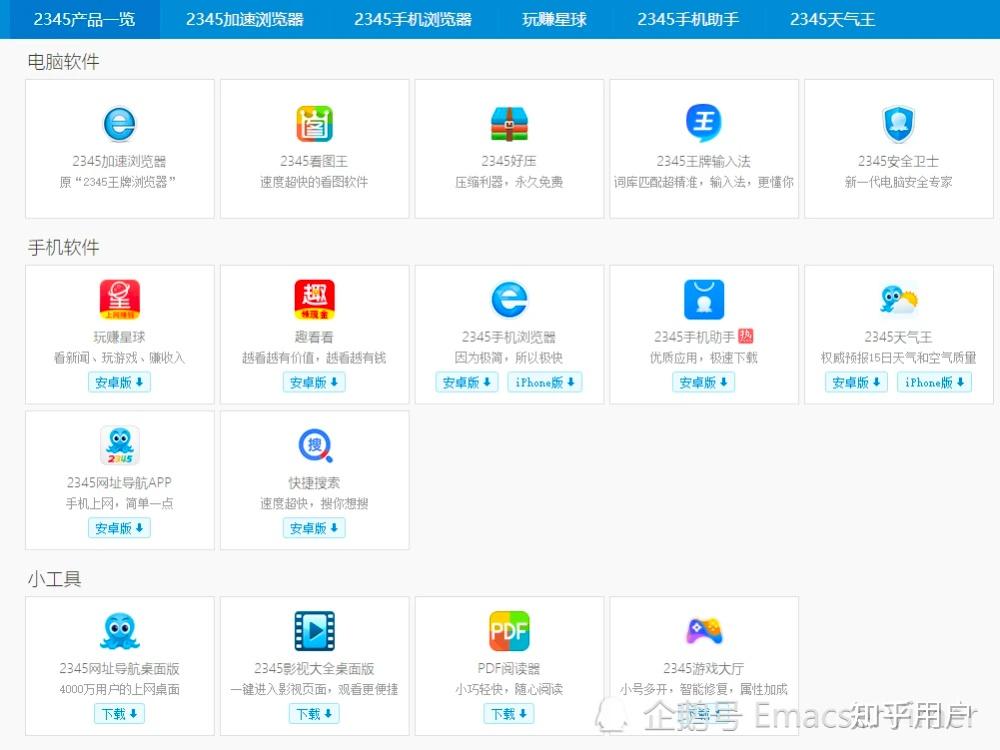1000x750 pixels.
Task: Download 2345网址导航APP 安卓版
Action: [x=119, y=528]
